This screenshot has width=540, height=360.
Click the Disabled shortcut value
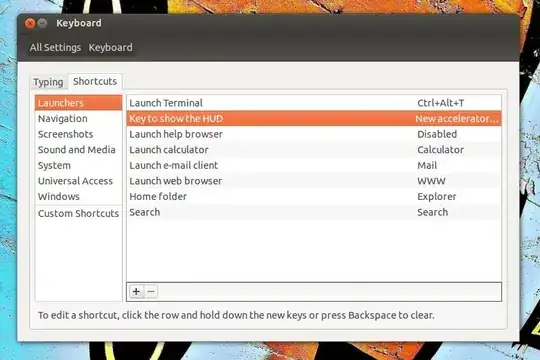click(x=437, y=134)
